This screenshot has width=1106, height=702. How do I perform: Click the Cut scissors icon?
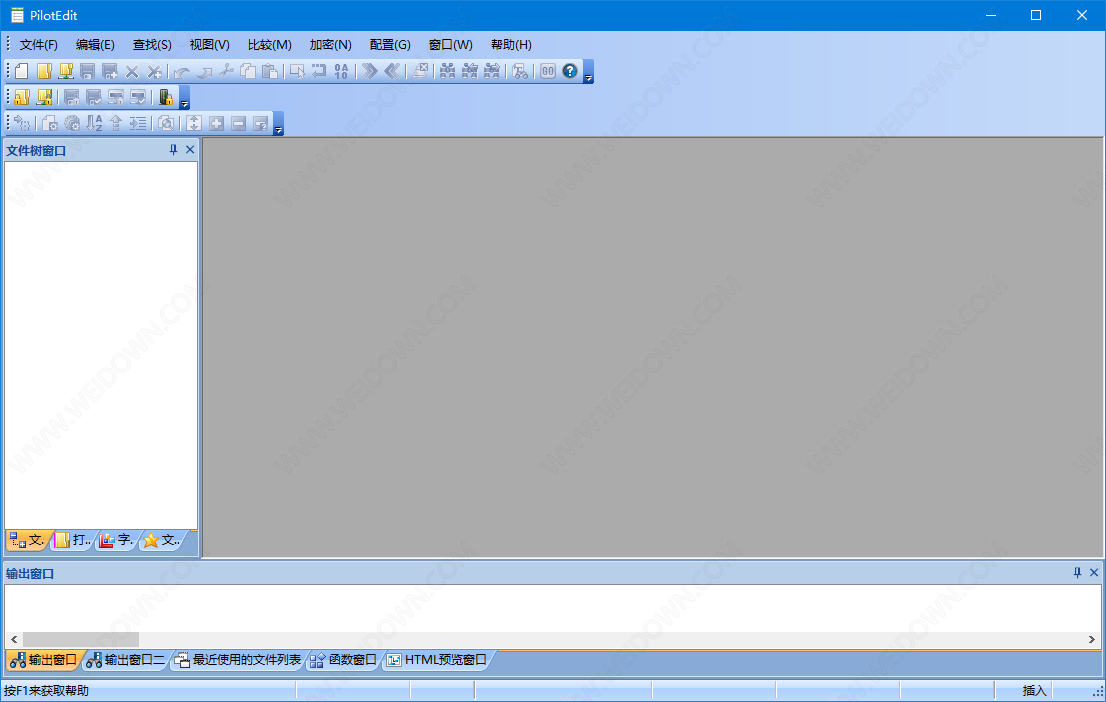tap(226, 71)
